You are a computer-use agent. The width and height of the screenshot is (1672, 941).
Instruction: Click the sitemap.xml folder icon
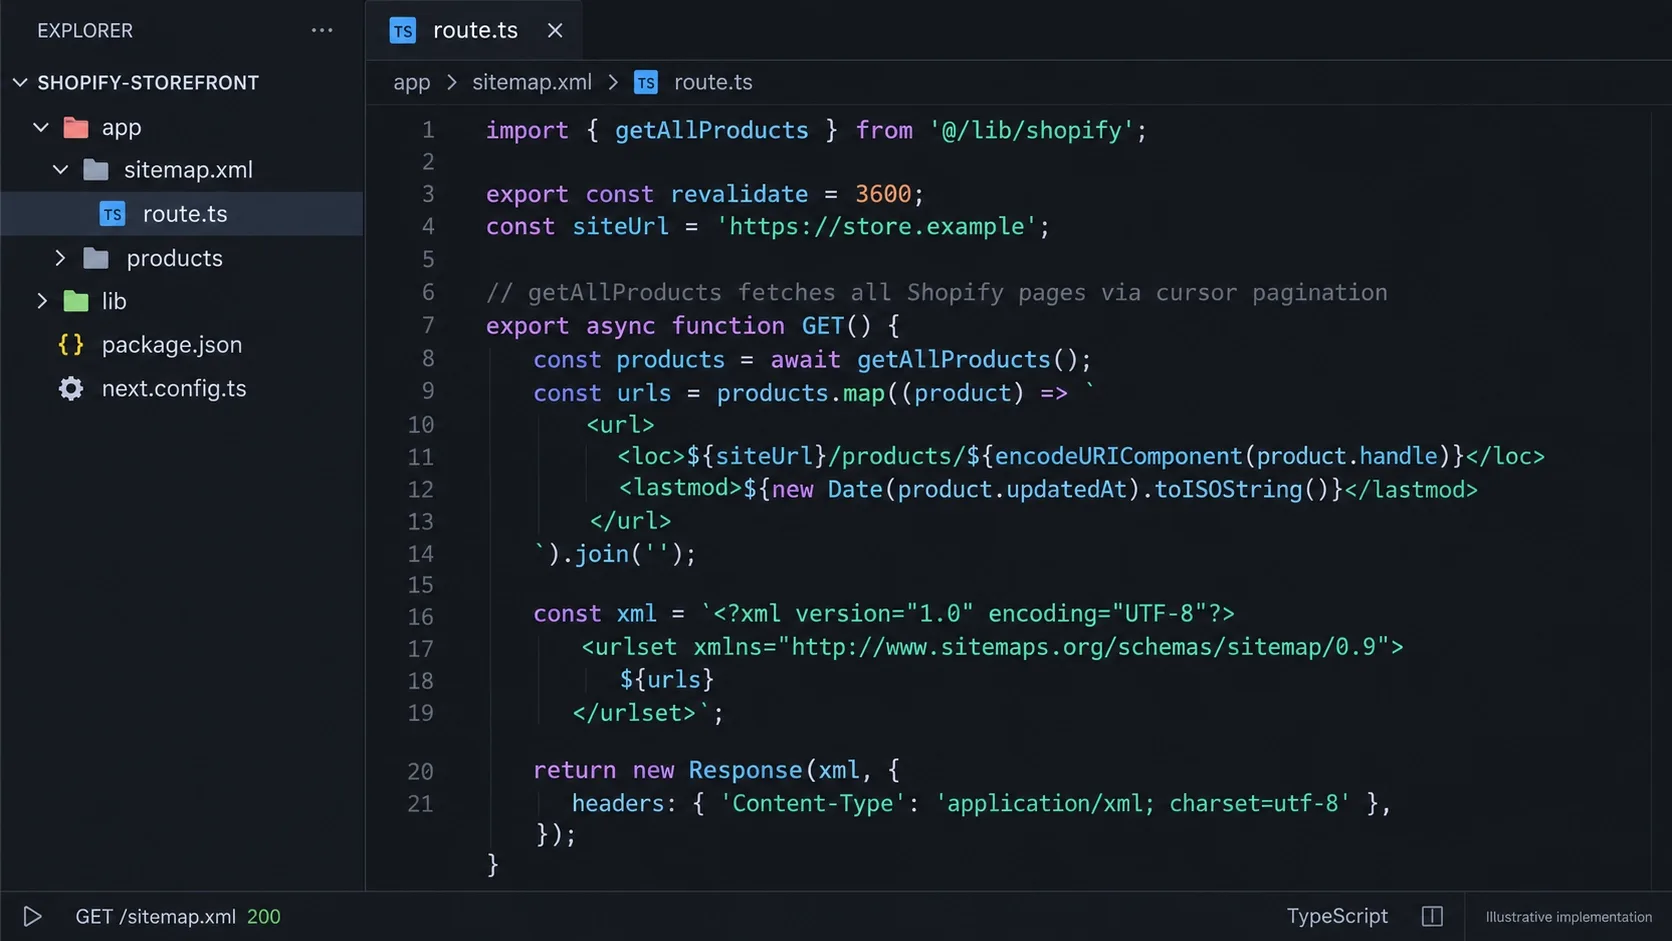click(x=96, y=170)
